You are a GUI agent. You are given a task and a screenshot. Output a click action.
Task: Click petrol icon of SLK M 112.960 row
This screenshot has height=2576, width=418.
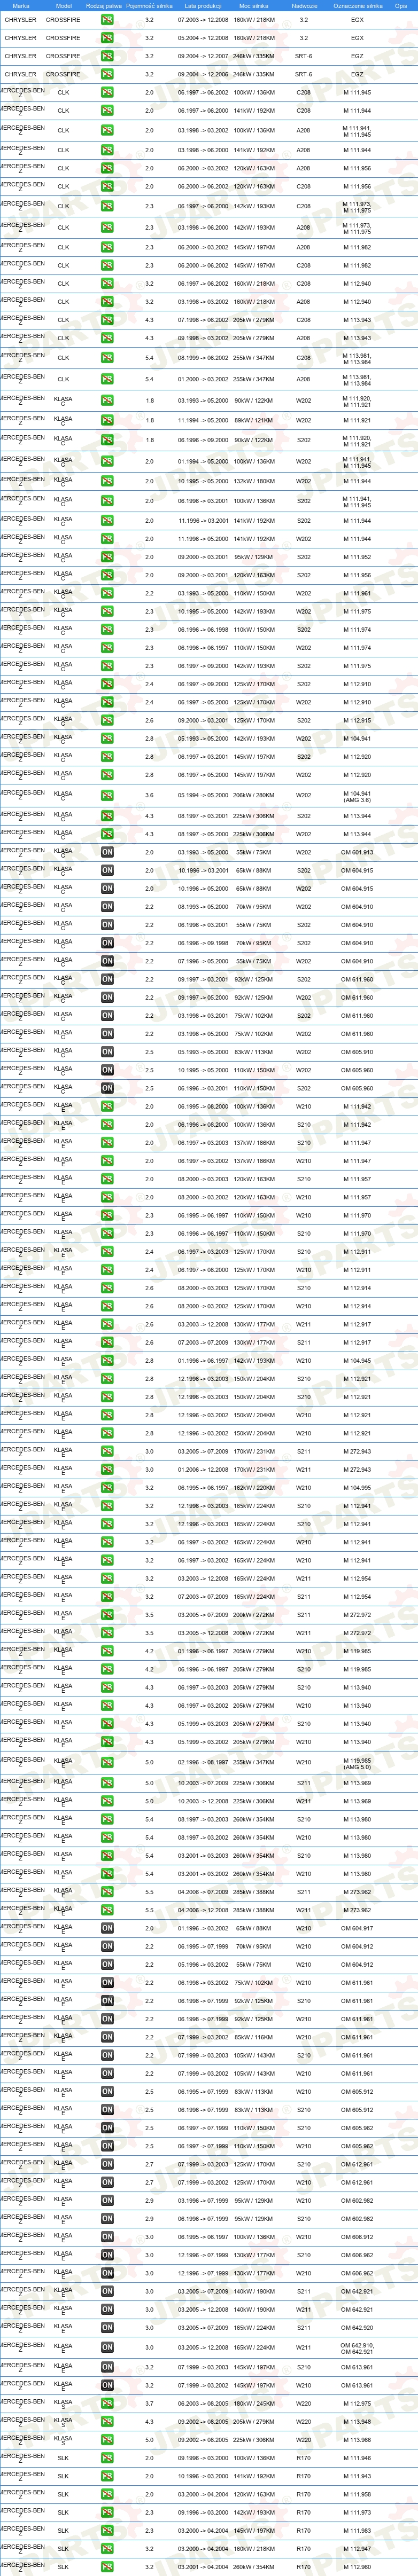tap(107, 2567)
